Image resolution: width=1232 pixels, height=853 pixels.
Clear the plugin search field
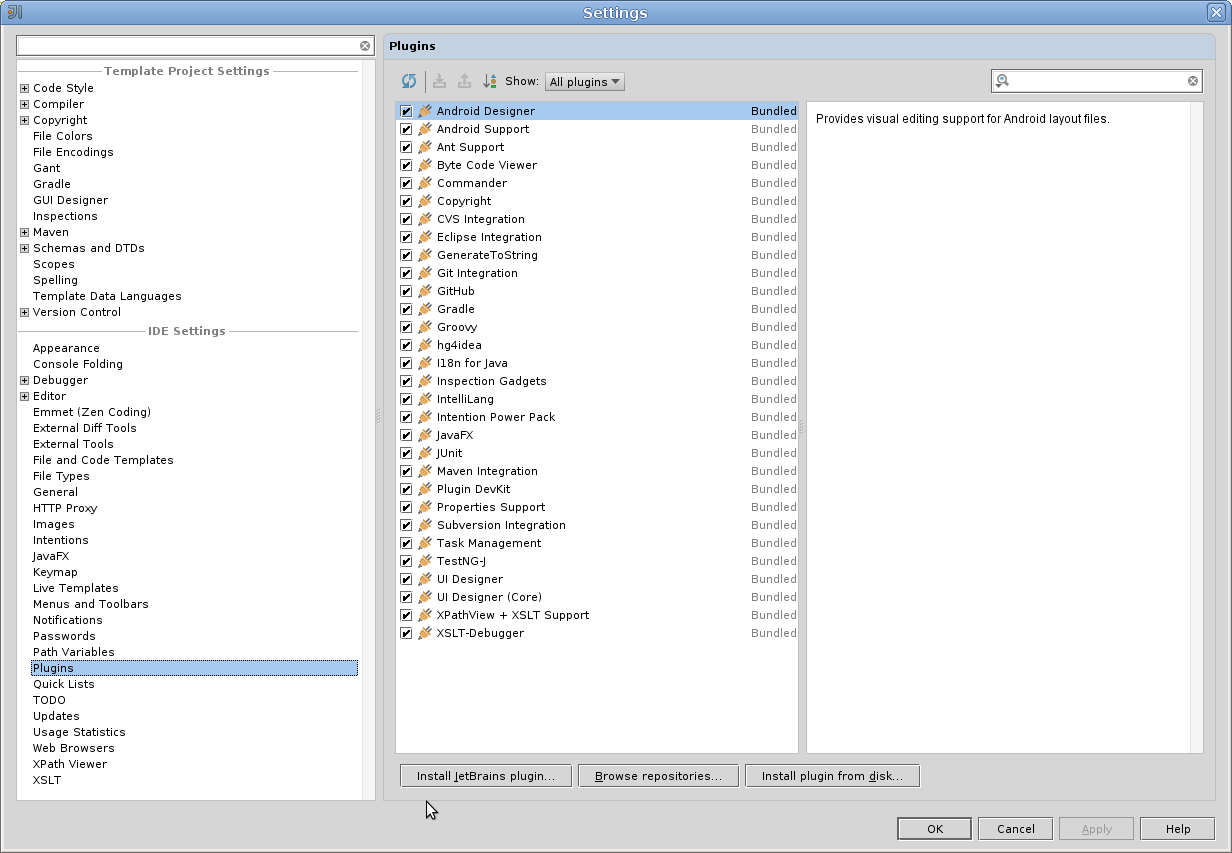tap(1193, 82)
